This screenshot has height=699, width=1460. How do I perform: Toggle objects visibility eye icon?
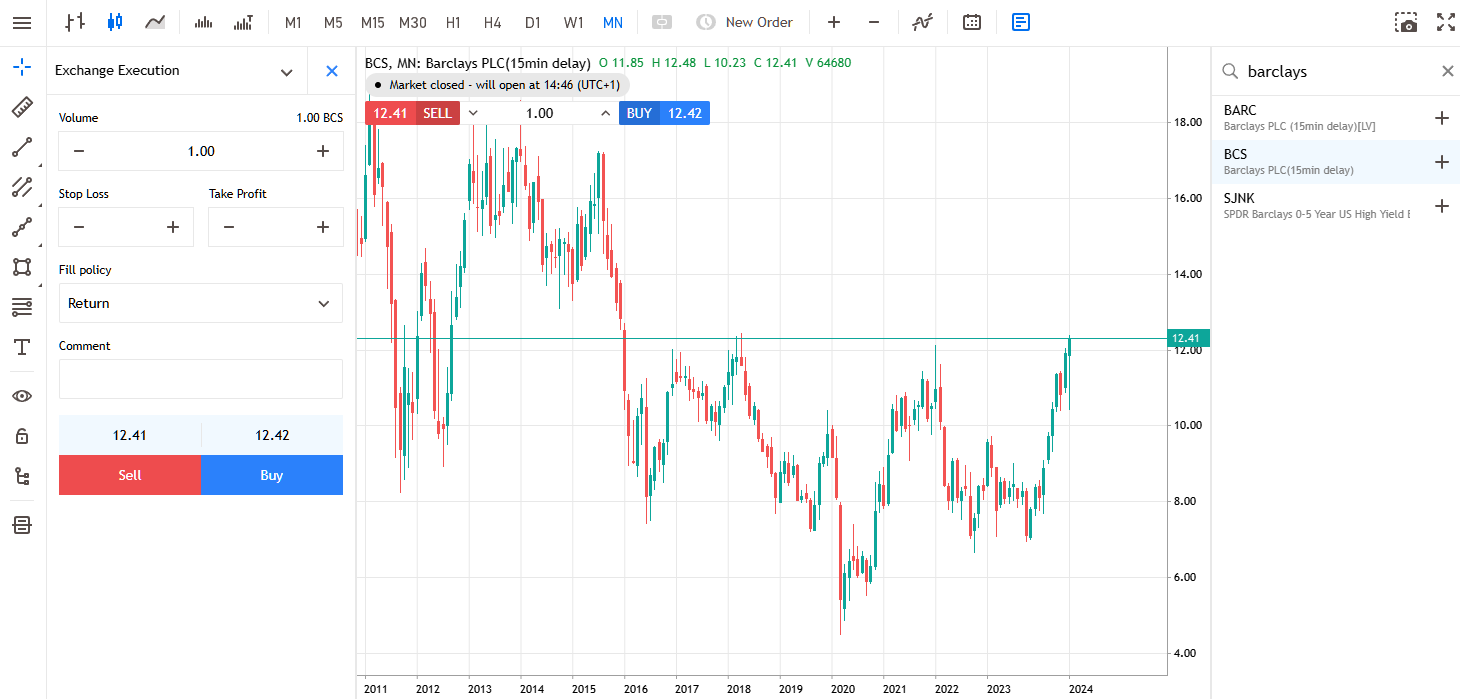click(x=22, y=396)
